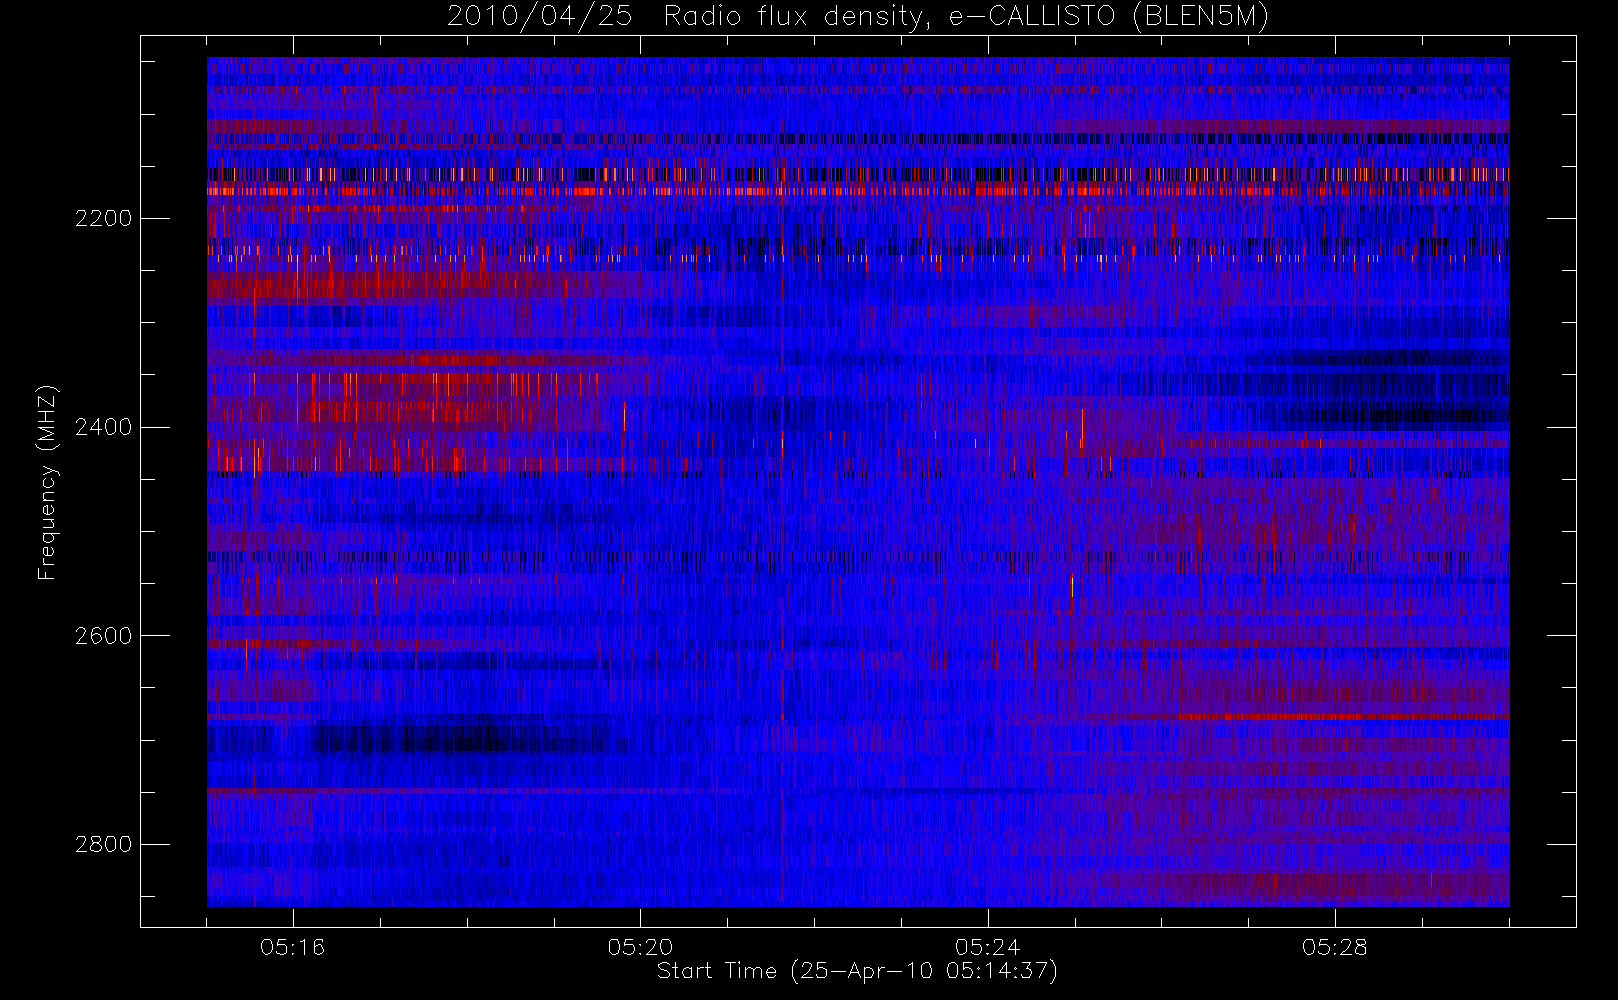The image size is (1618, 1000).
Task: Click inside the radio spectrogram image
Action: point(858,482)
